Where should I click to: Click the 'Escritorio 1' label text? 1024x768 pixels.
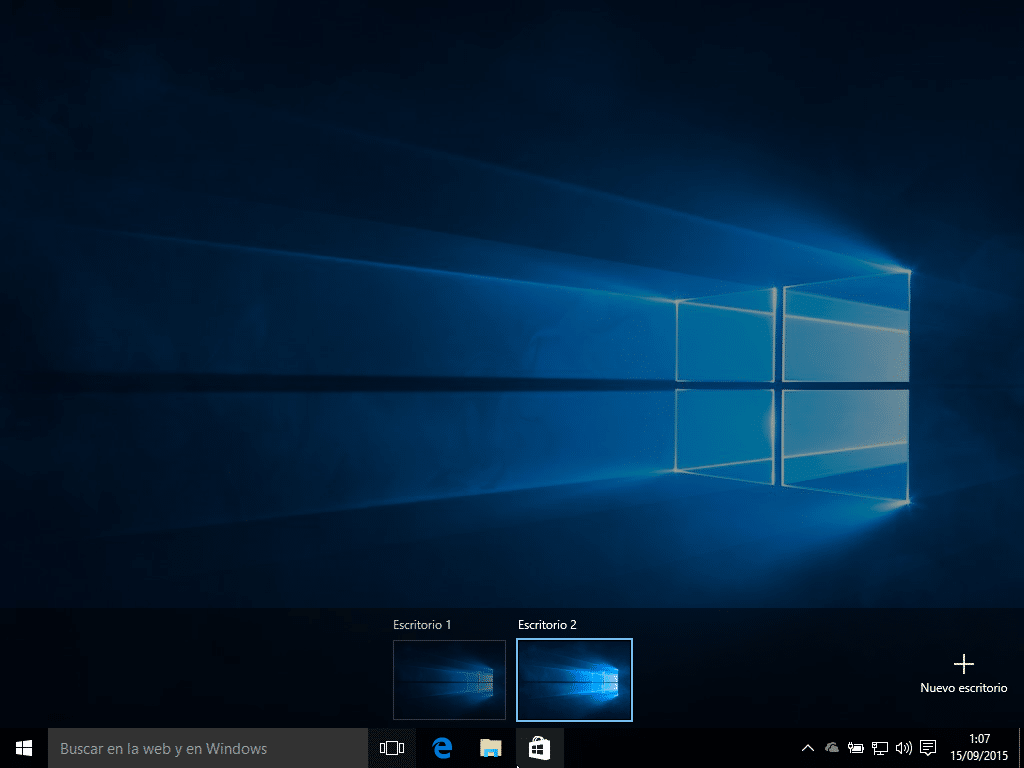point(422,625)
